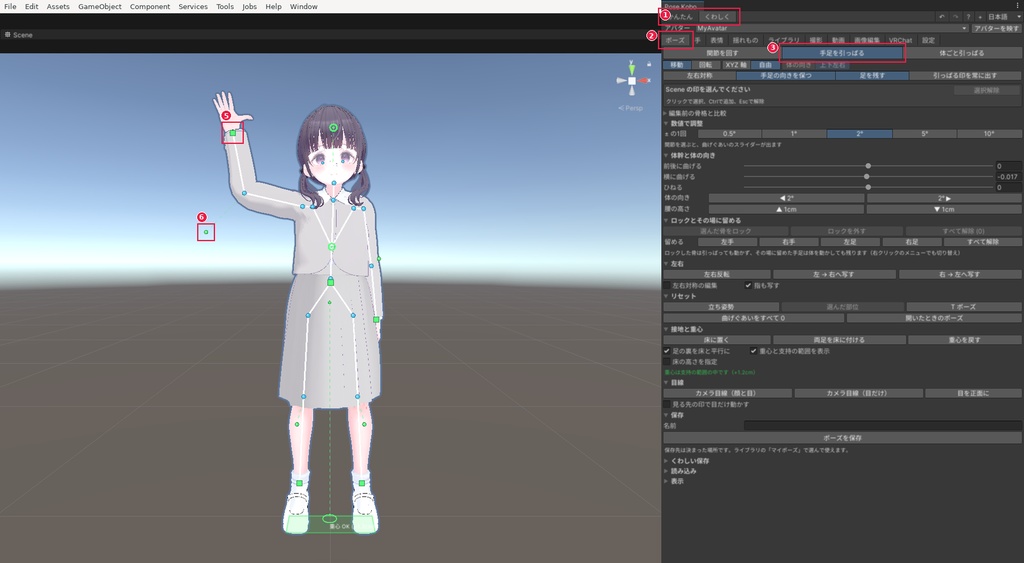The height and width of the screenshot is (563, 1024).
Task: Select the raised hand wrist marker
Action: [x=232, y=133]
